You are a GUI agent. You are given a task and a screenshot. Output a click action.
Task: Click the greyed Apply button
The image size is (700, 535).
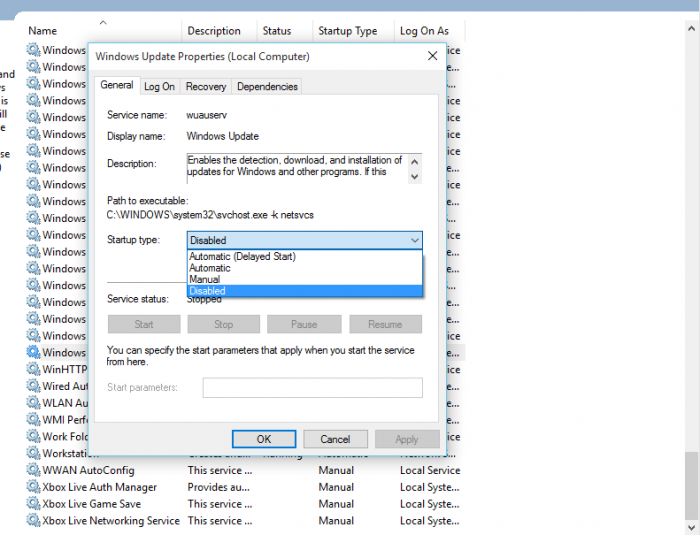[x=407, y=439]
